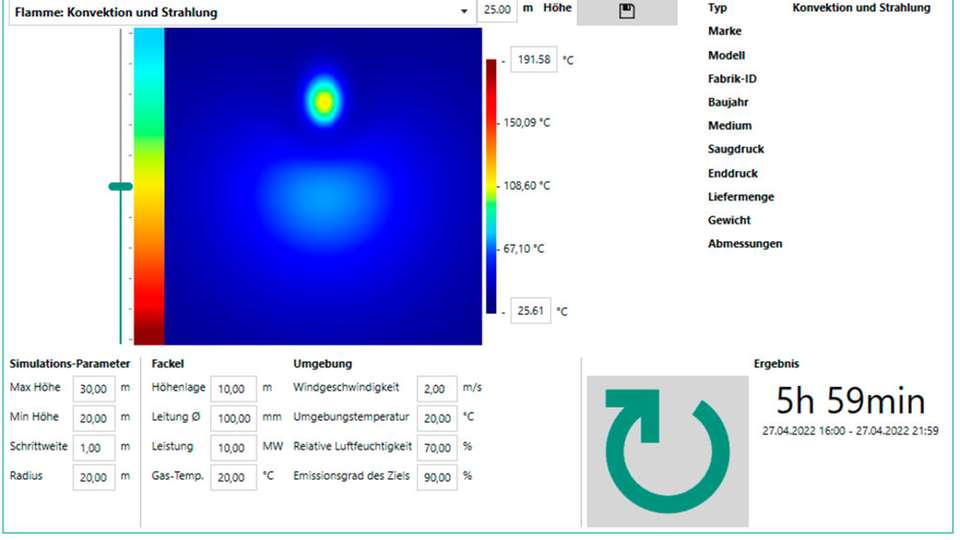The height and width of the screenshot is (540, 960).
Task: Click the green refresh simulation arrow
Action: 667,451
